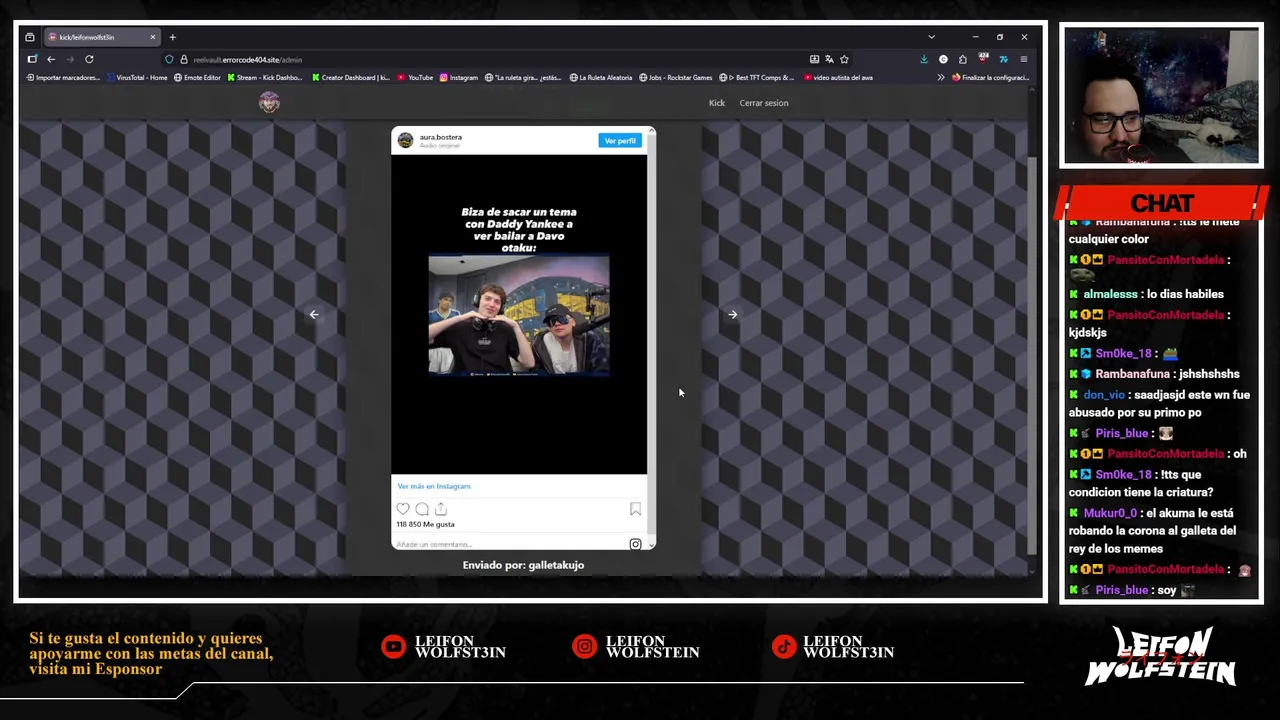Click the 118 850 Me gusta count
Screen dimensions: 1280x720
tap(425, 524)
